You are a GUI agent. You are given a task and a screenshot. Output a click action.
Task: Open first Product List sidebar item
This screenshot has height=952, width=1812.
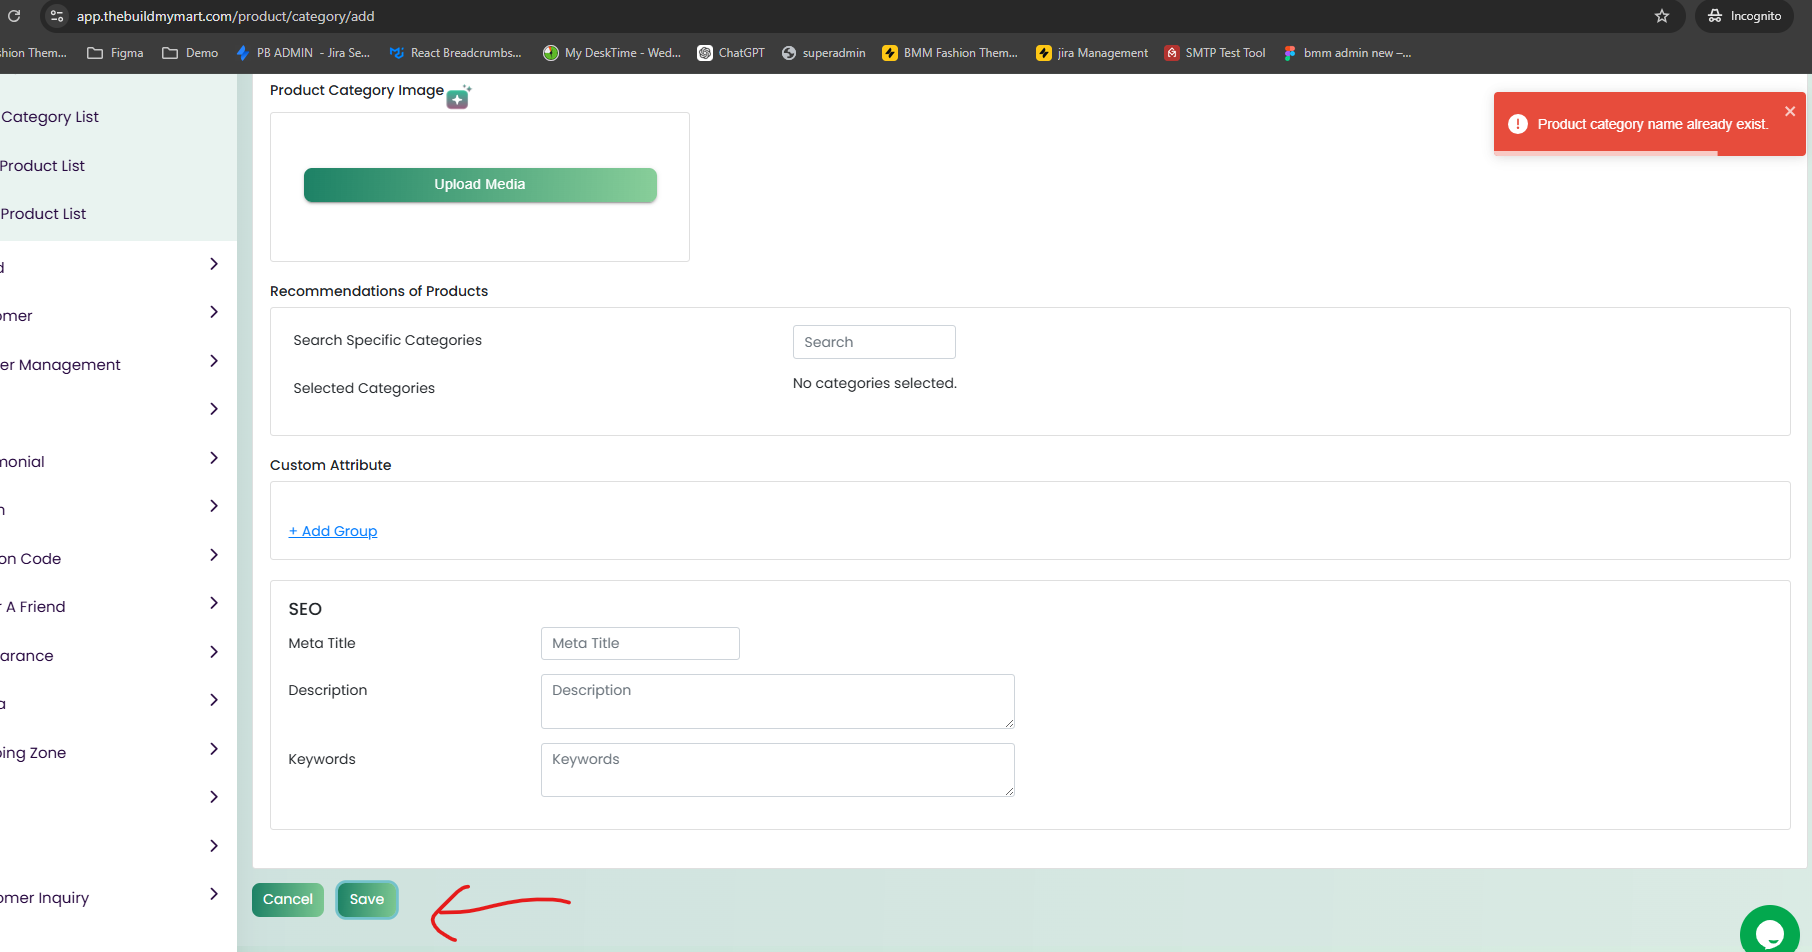coord(42,166)
